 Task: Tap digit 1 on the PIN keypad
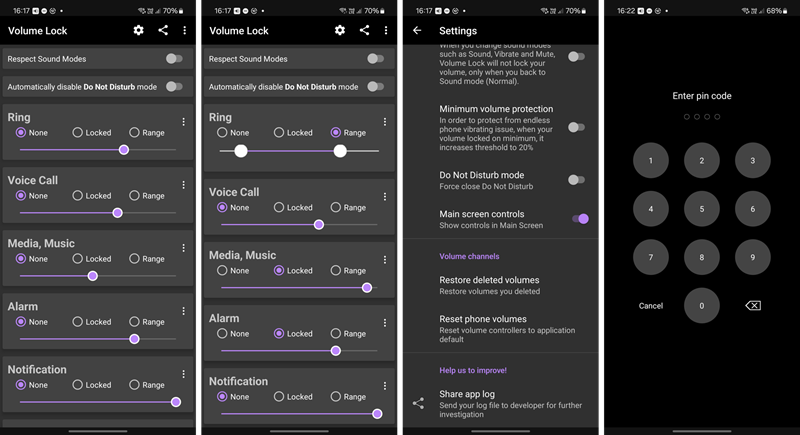pos(651,160)
